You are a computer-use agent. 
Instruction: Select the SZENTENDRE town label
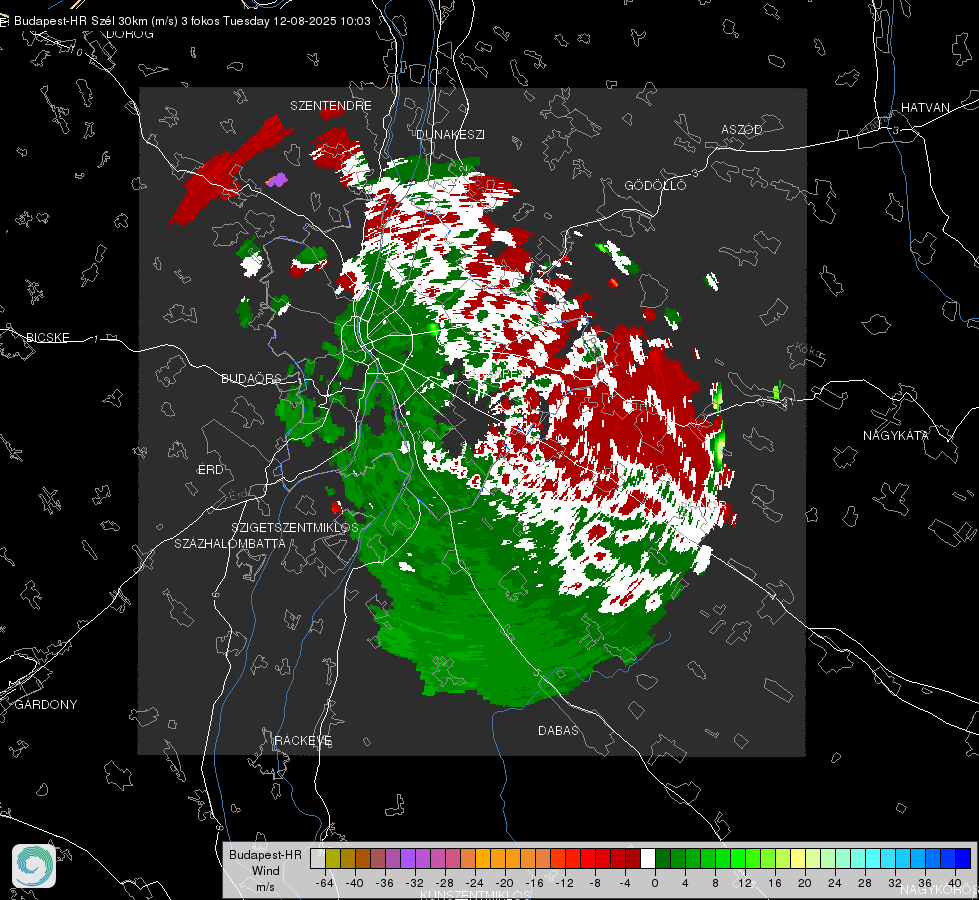(331, 106)
